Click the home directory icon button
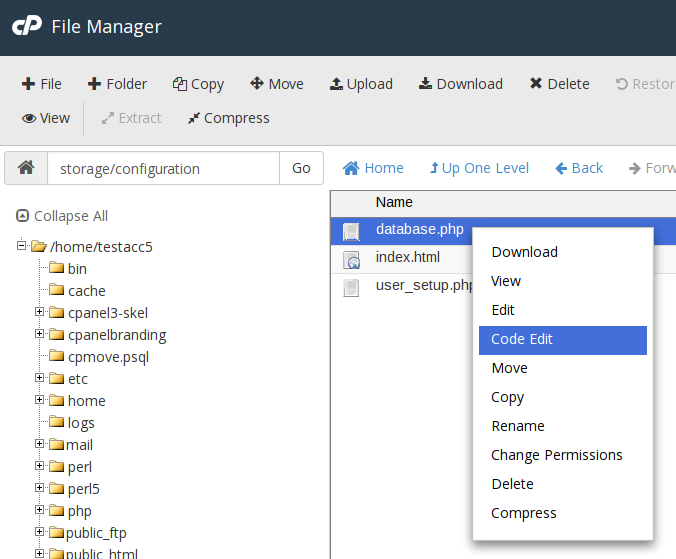This screenshot has height=559, width=676. tap(26, 168)
